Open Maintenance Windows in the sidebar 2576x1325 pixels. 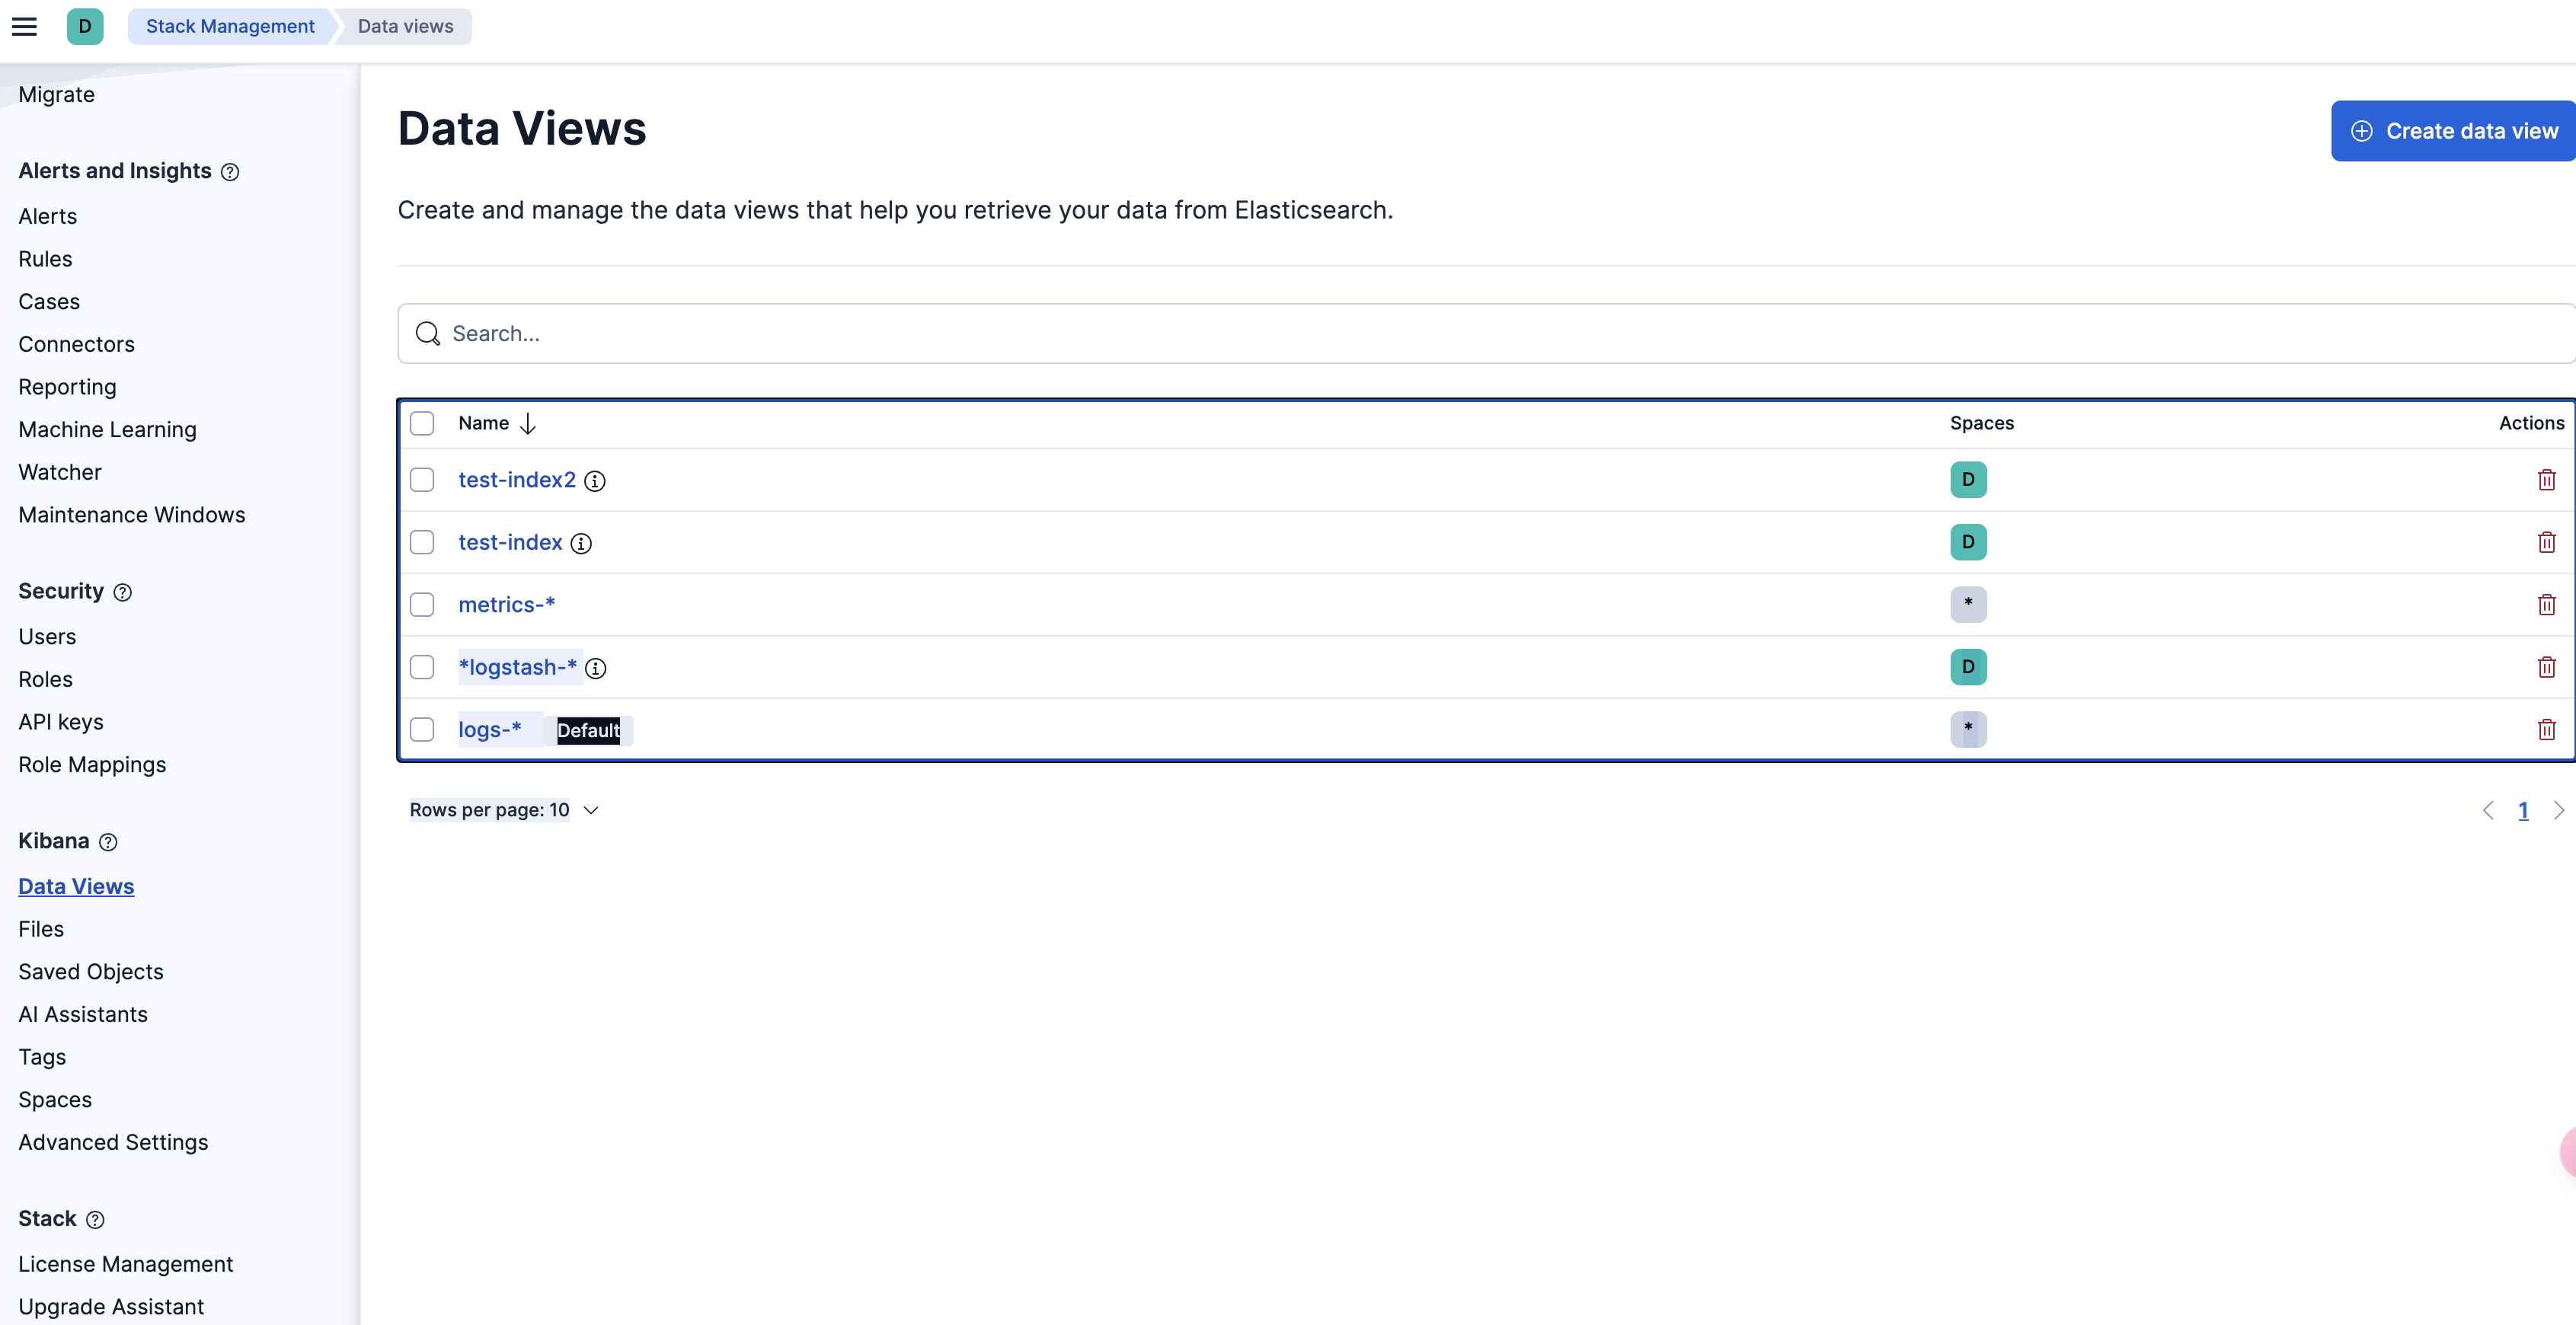132,516
